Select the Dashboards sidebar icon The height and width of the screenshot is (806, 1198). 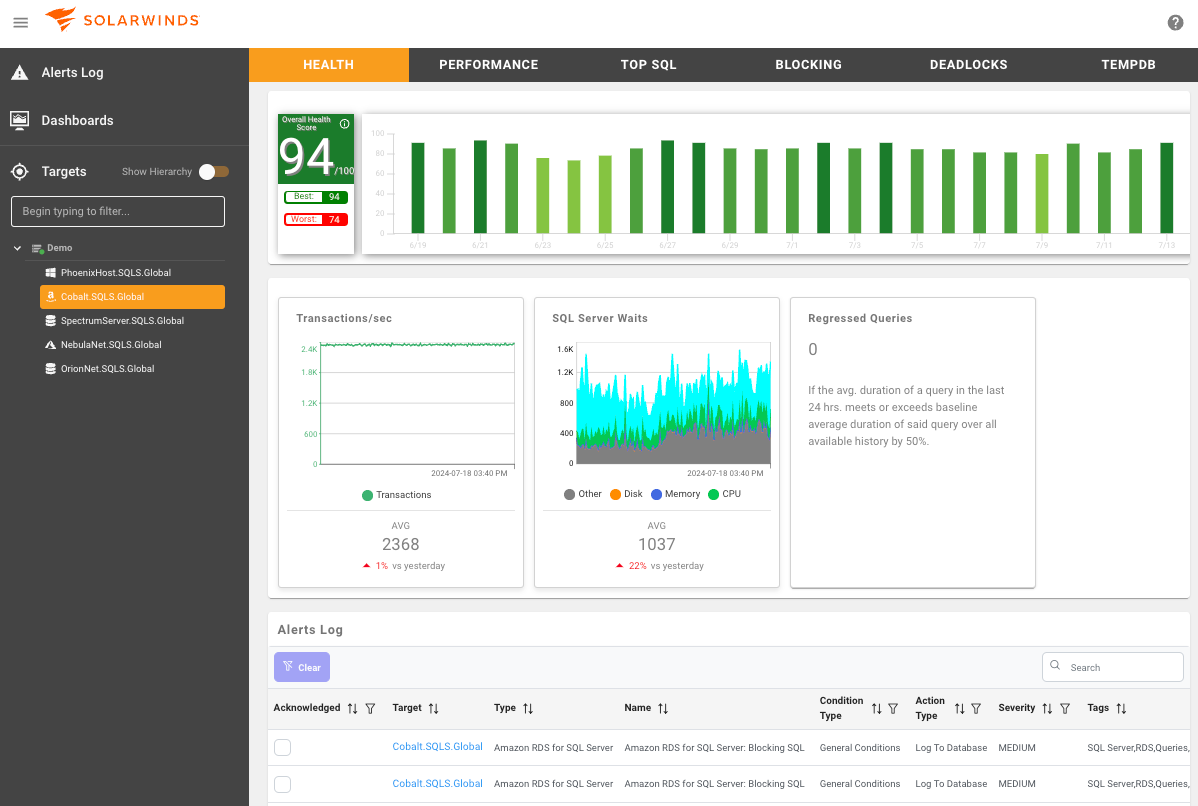coord(20,120)
